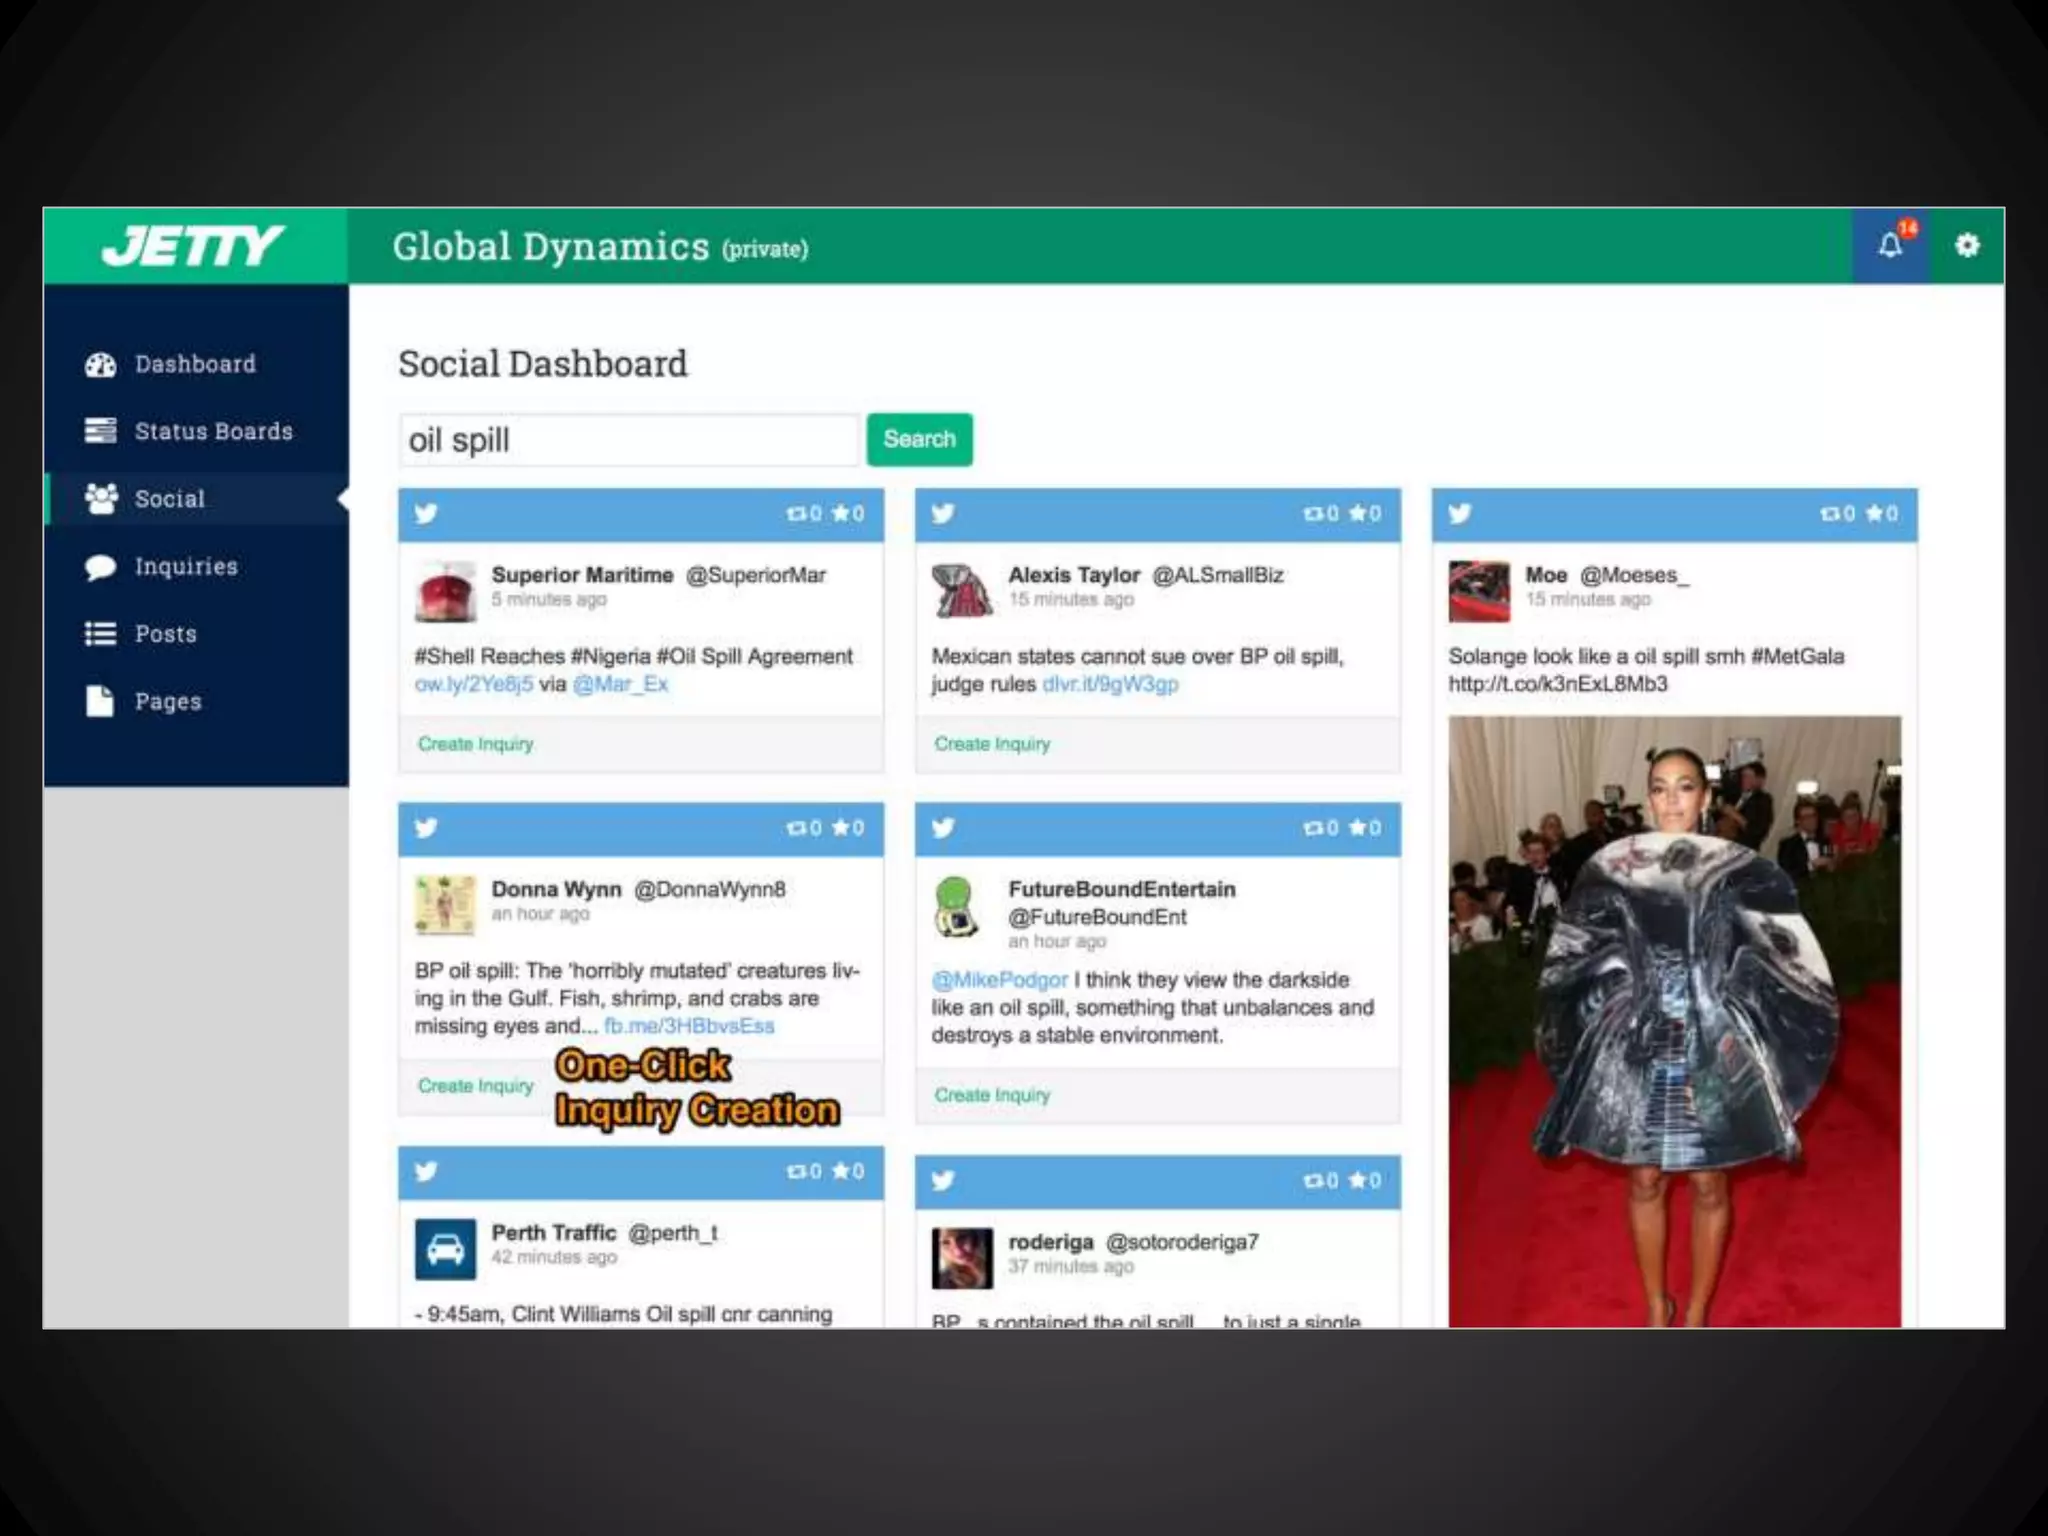This screenshot has height=1536, width=2048.
Task: Open the Solange Met Gala photo
Action: tap(1674, 1020)
